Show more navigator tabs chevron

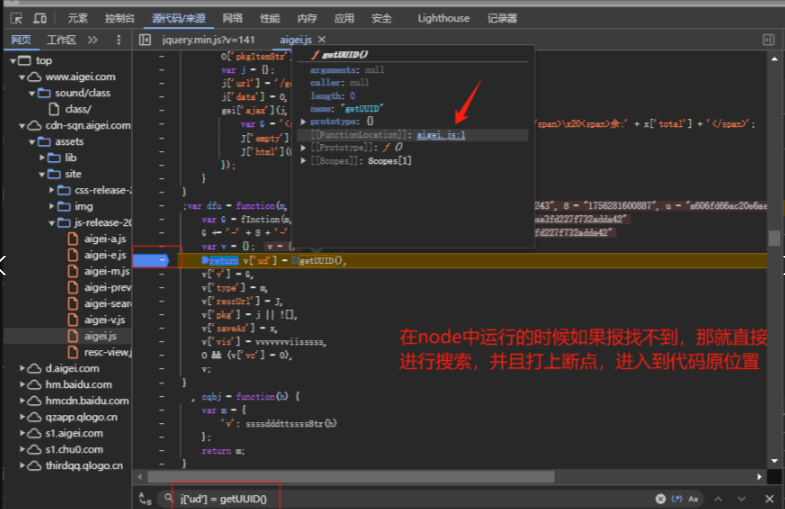pyautogui.click(x=93, y=40)
